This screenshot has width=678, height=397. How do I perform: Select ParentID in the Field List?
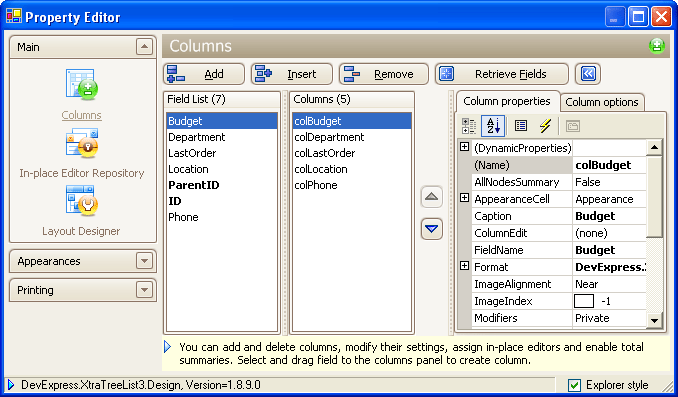point(222,185)
